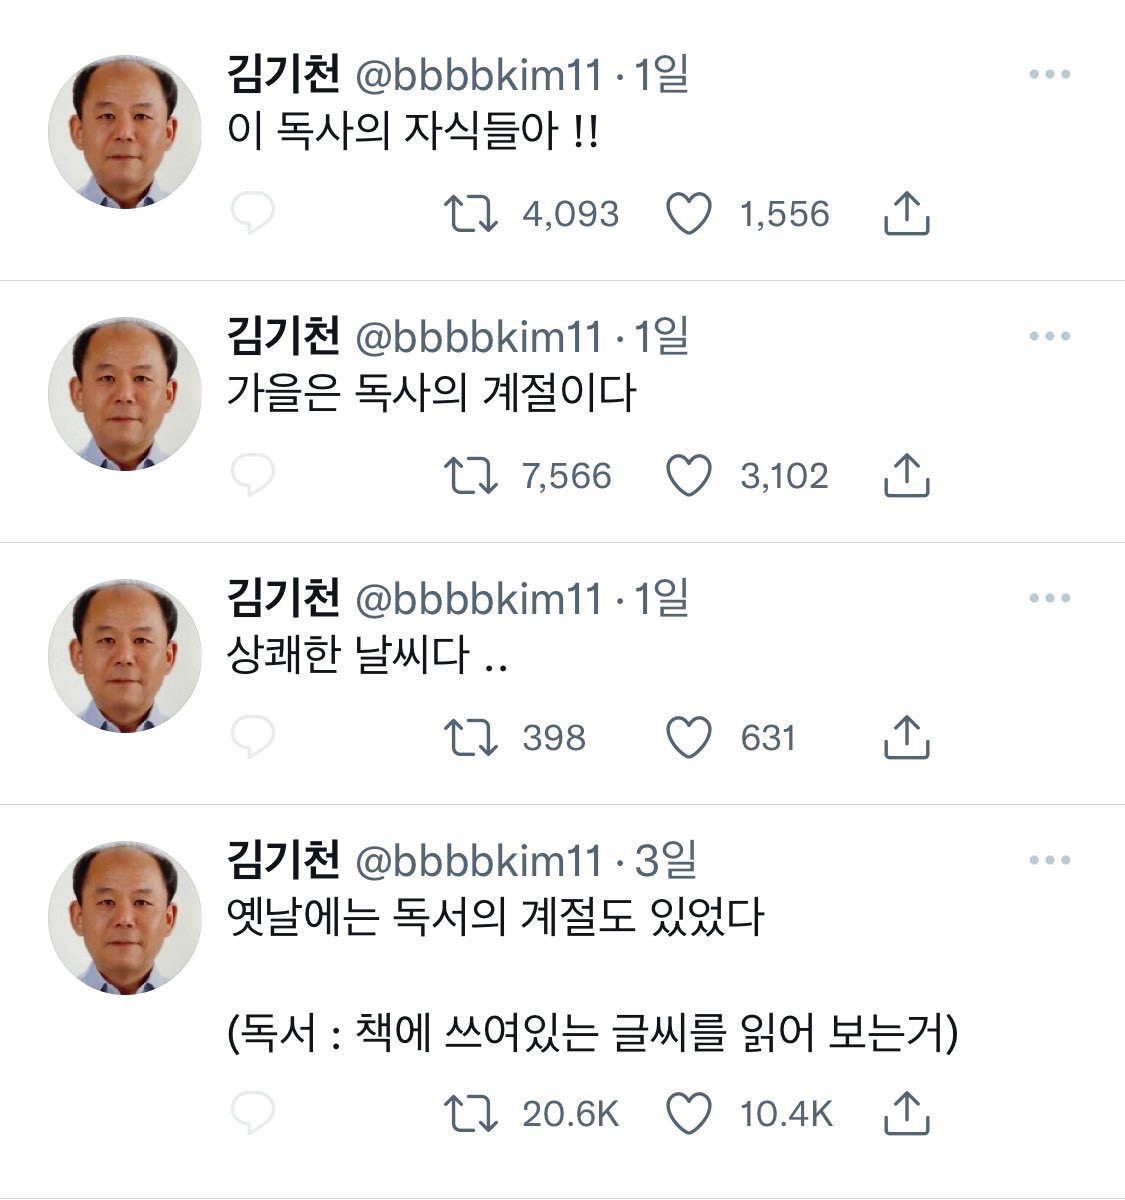The width and height of the screenshot is (1125, 1200).
Task: Retweet the tweet with 7,566 retweets
Action: 470,476
